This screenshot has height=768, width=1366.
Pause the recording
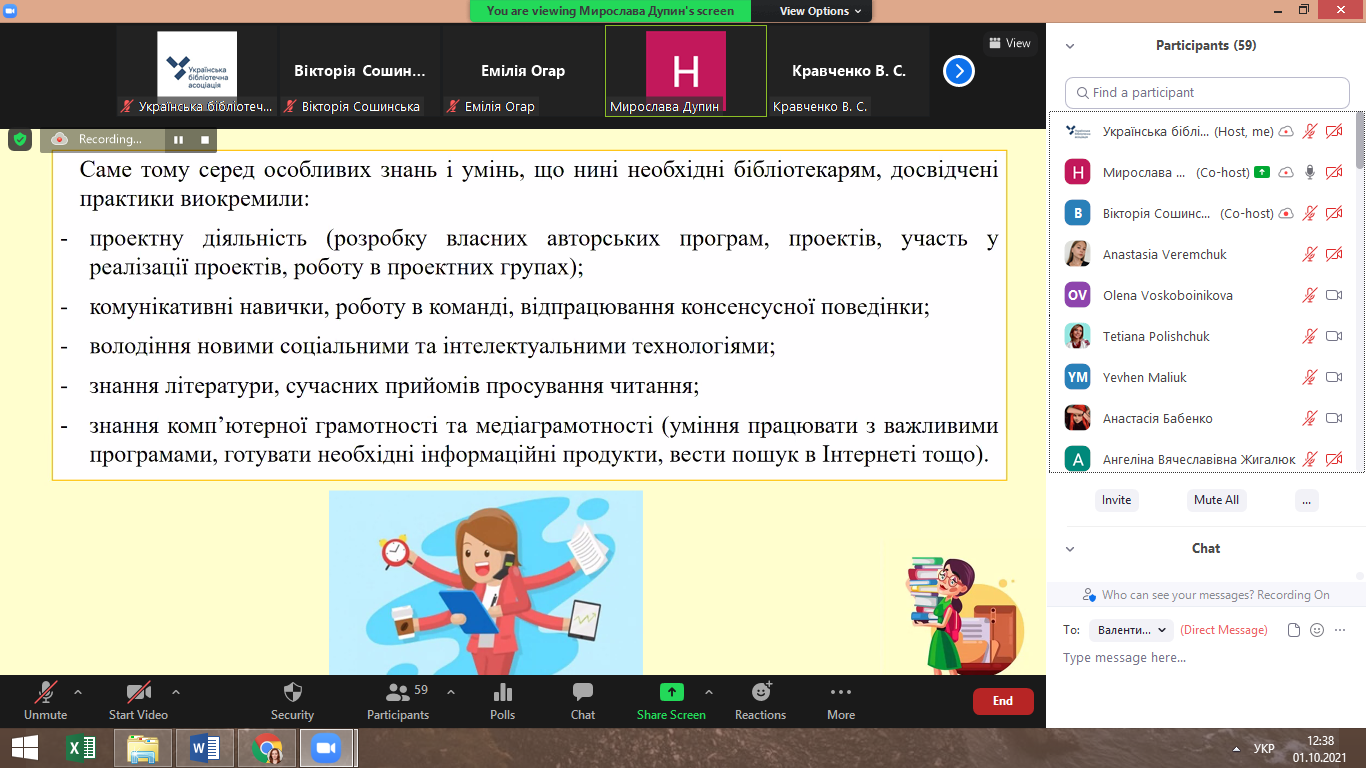click(x=179, y=140)
